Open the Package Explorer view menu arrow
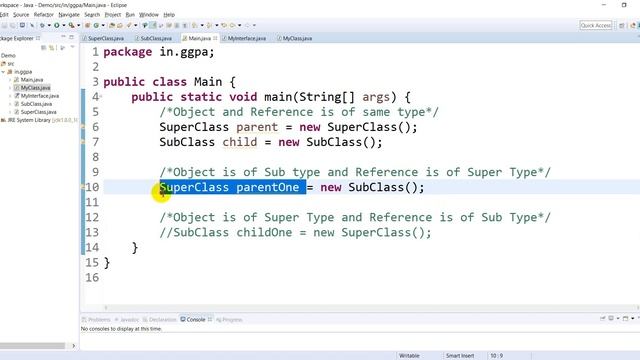 point(72,47)
